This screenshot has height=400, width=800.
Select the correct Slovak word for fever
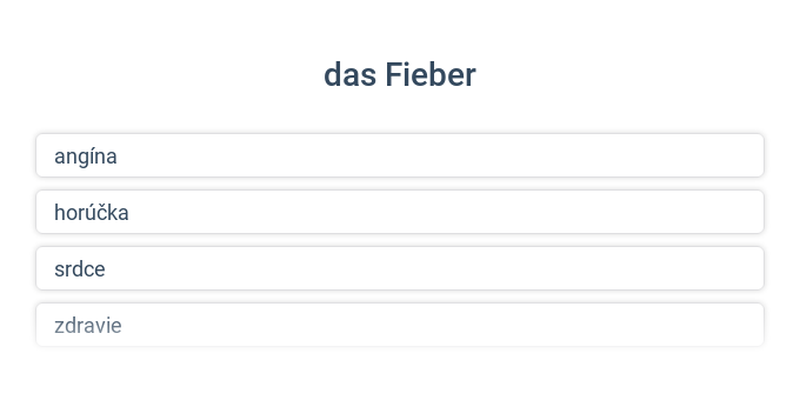[400, 212]
